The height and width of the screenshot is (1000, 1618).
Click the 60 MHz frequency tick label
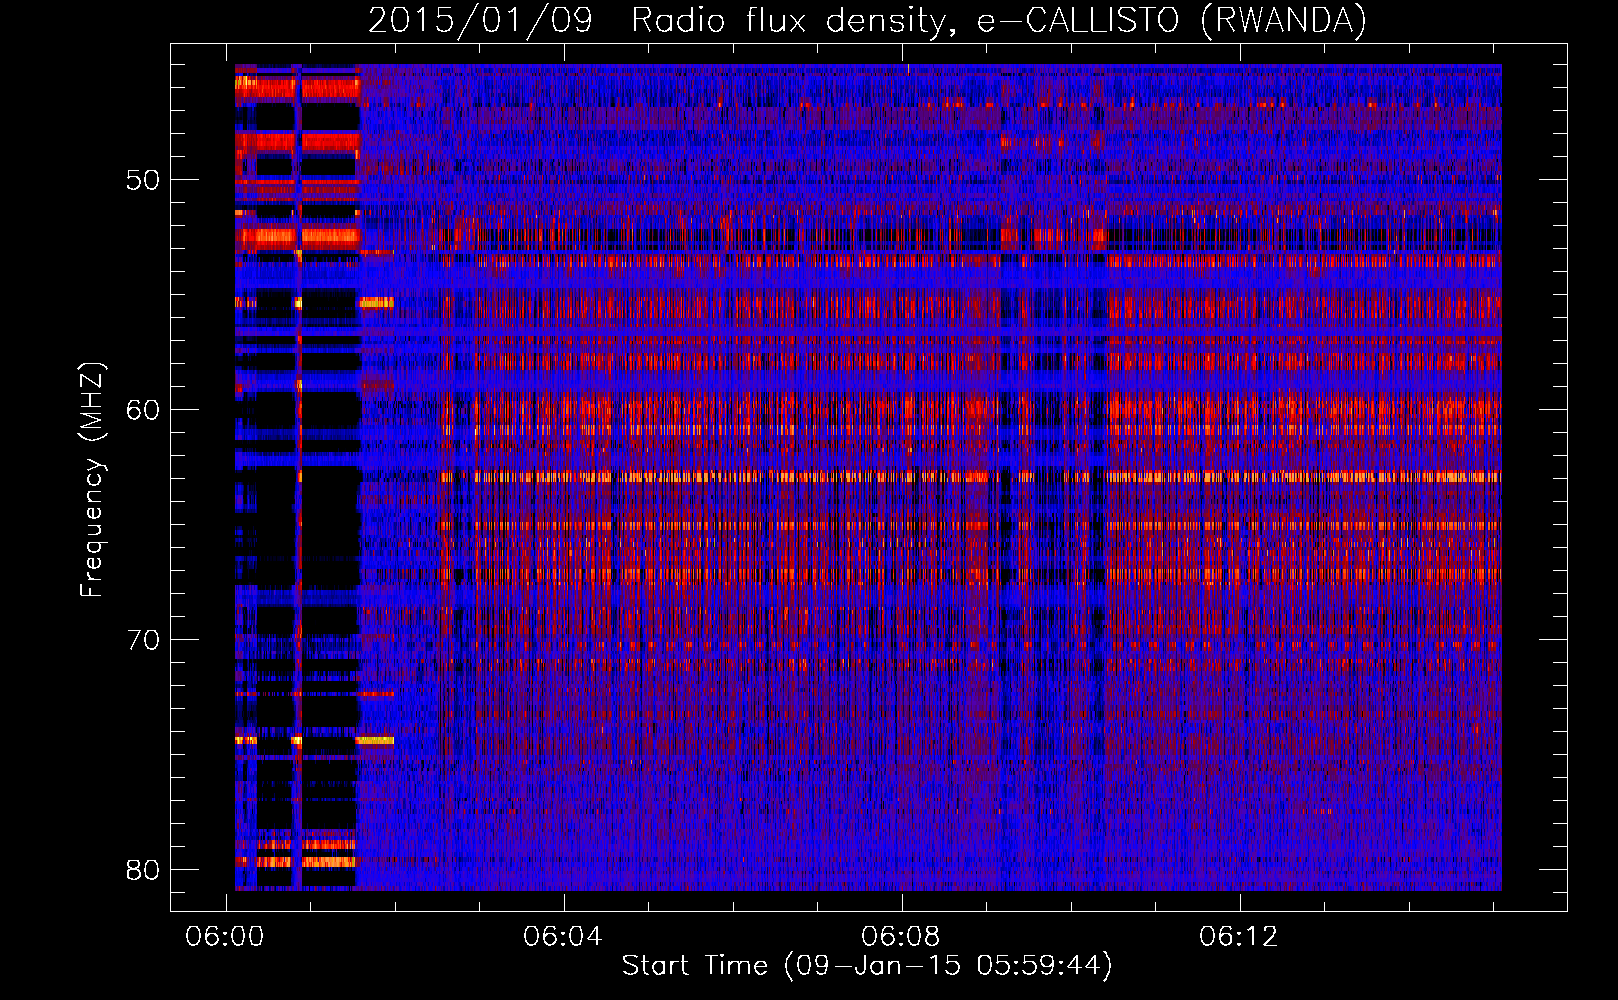coord(143,410)
